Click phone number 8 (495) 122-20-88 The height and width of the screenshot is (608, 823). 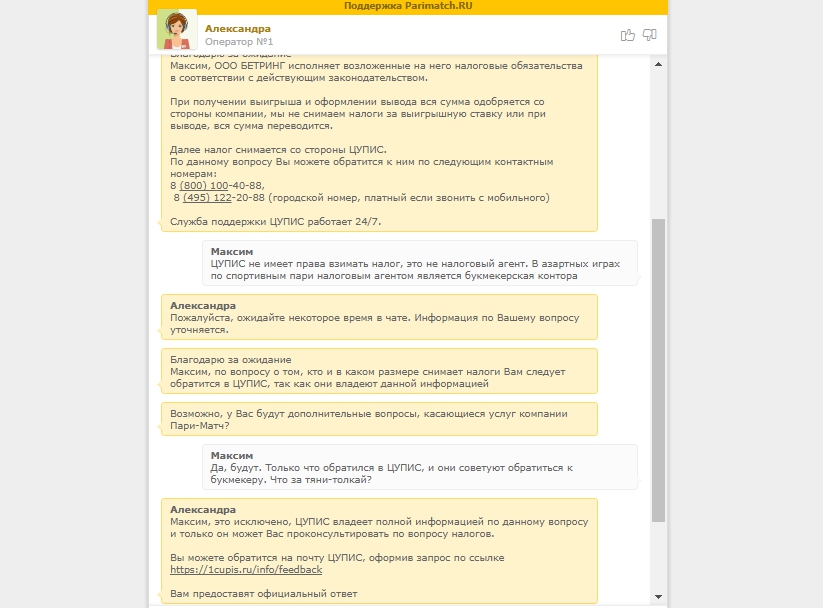pos(219,198)
